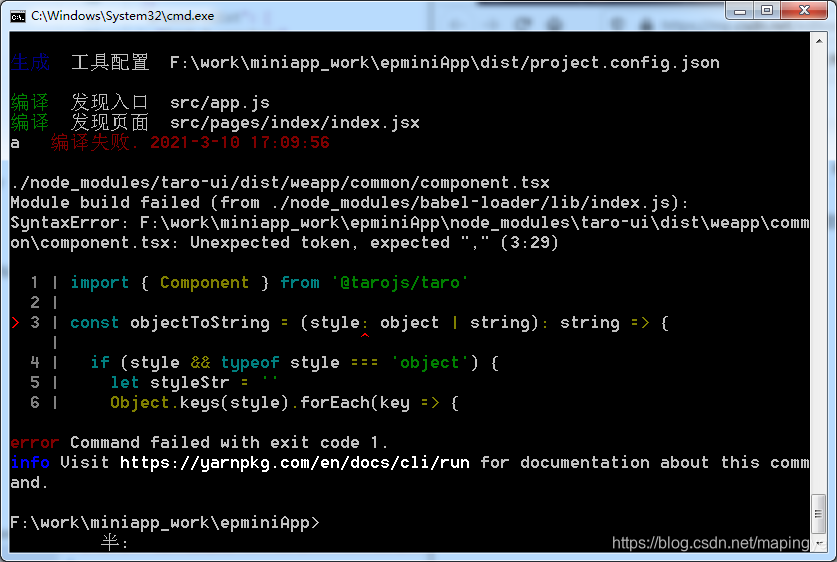
Task: Open the cmd.exe system menu icon
Action: [x=18, y=17]
